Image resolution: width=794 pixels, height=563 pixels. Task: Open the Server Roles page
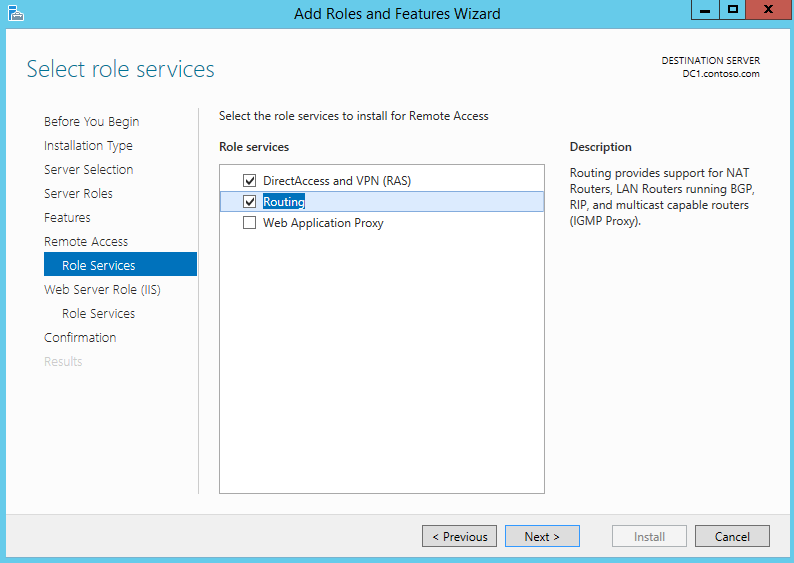(78, 193)
